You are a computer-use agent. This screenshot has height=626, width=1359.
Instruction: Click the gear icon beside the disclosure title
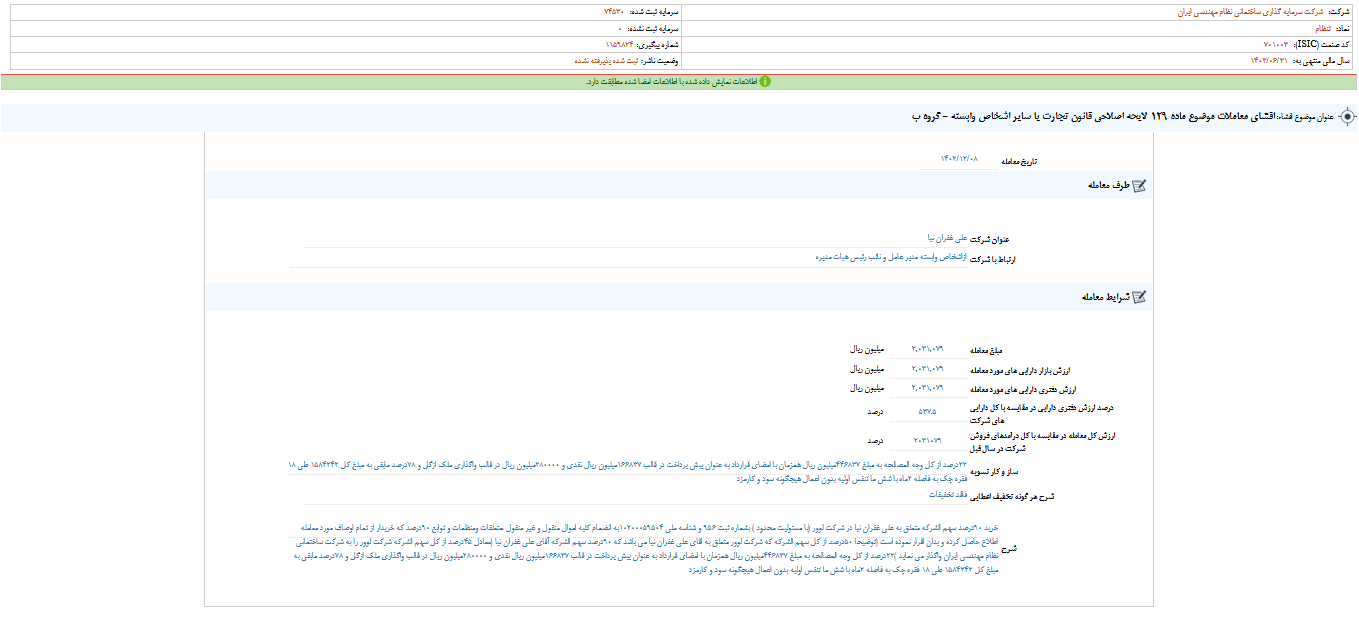click(1346, 117)
